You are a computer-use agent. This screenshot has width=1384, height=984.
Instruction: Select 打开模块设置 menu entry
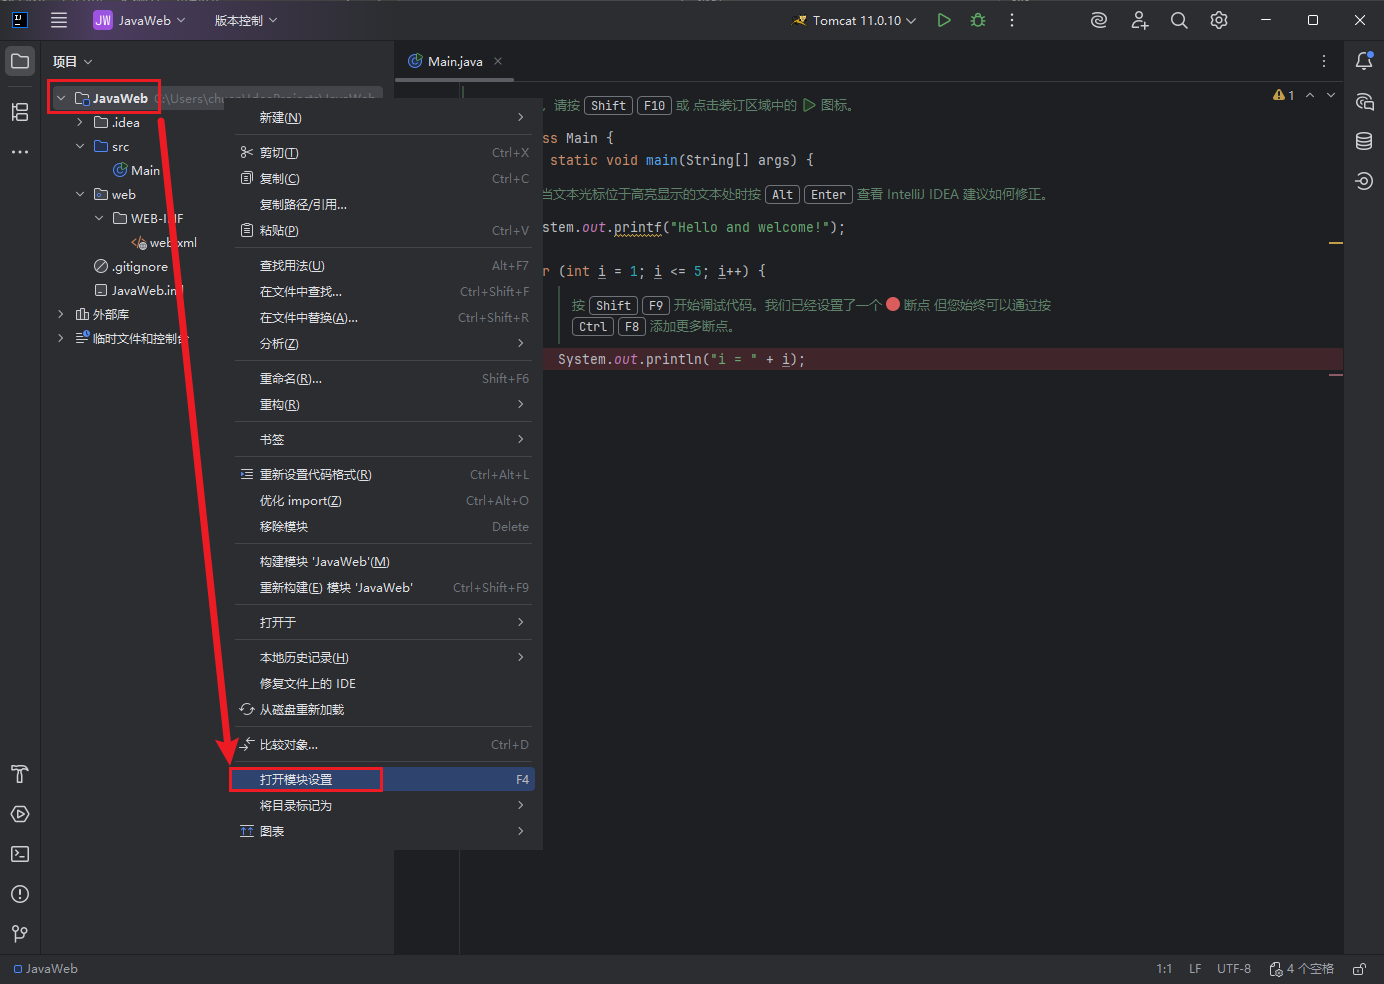tap(385, 779)
